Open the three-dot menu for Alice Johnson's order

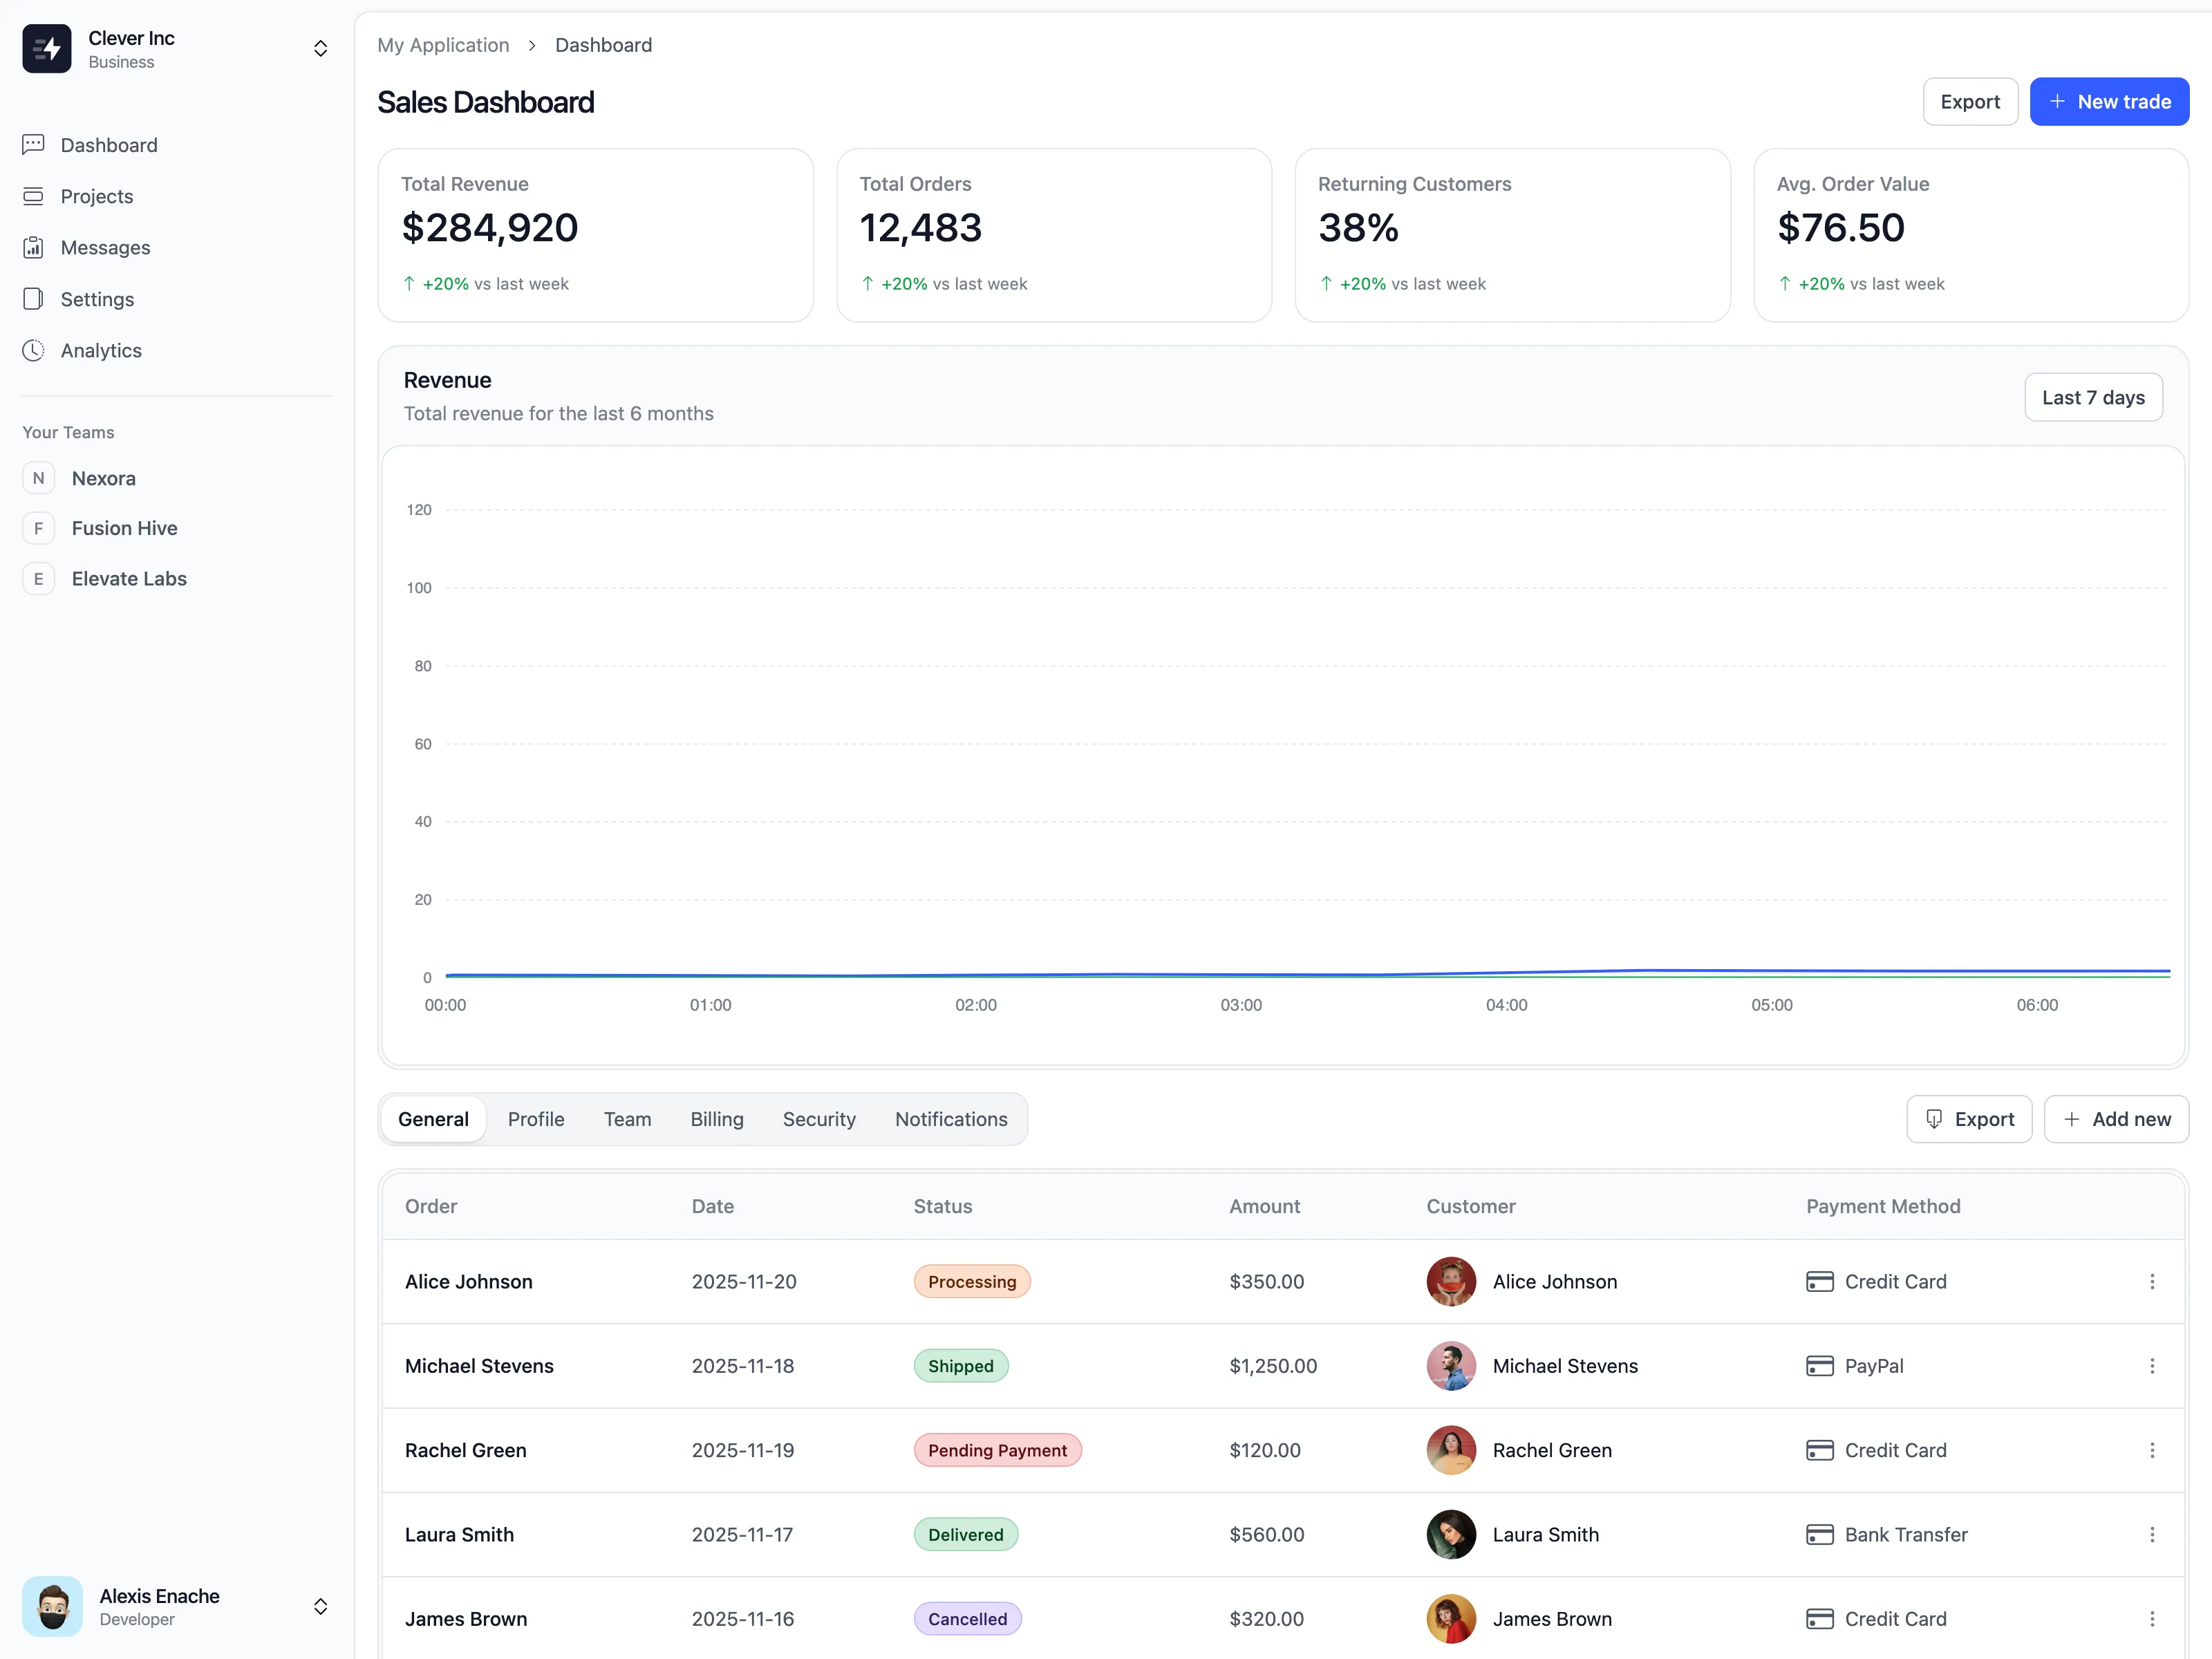[x=2152, y=1282]
